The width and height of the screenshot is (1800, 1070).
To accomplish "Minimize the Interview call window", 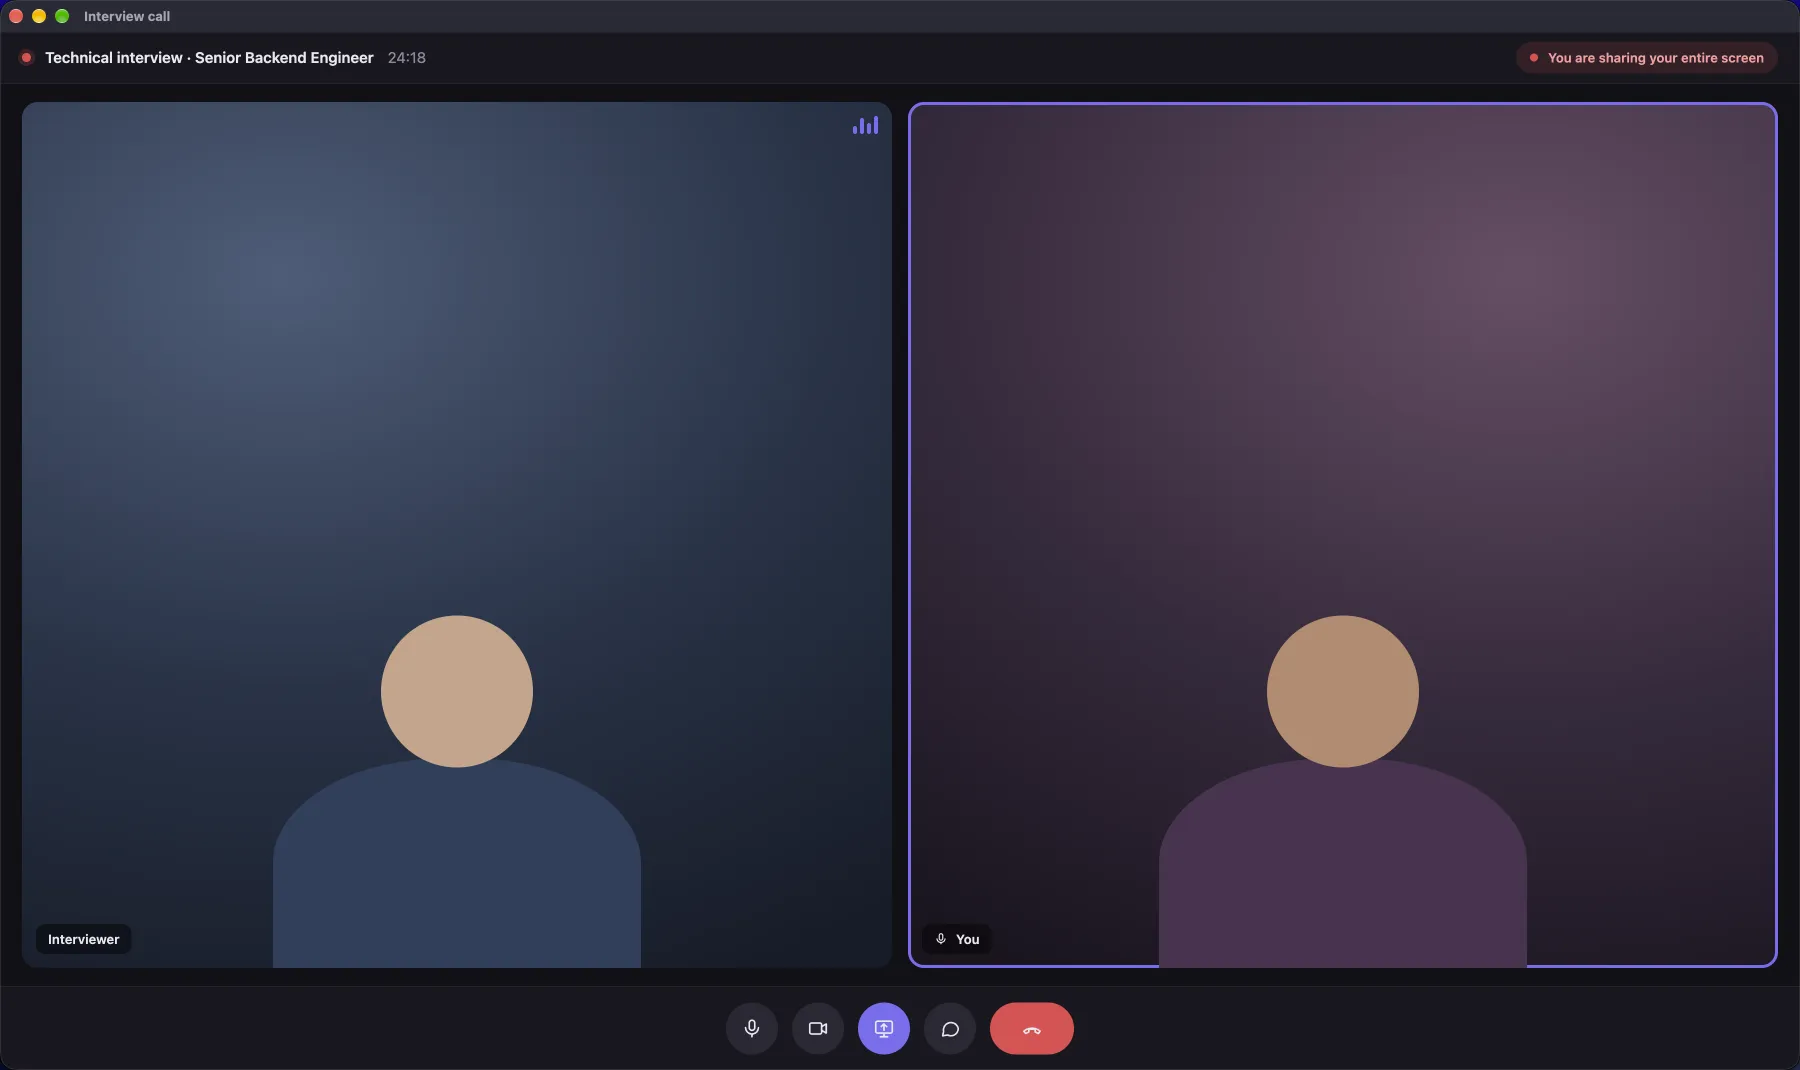I will [39, 16].
